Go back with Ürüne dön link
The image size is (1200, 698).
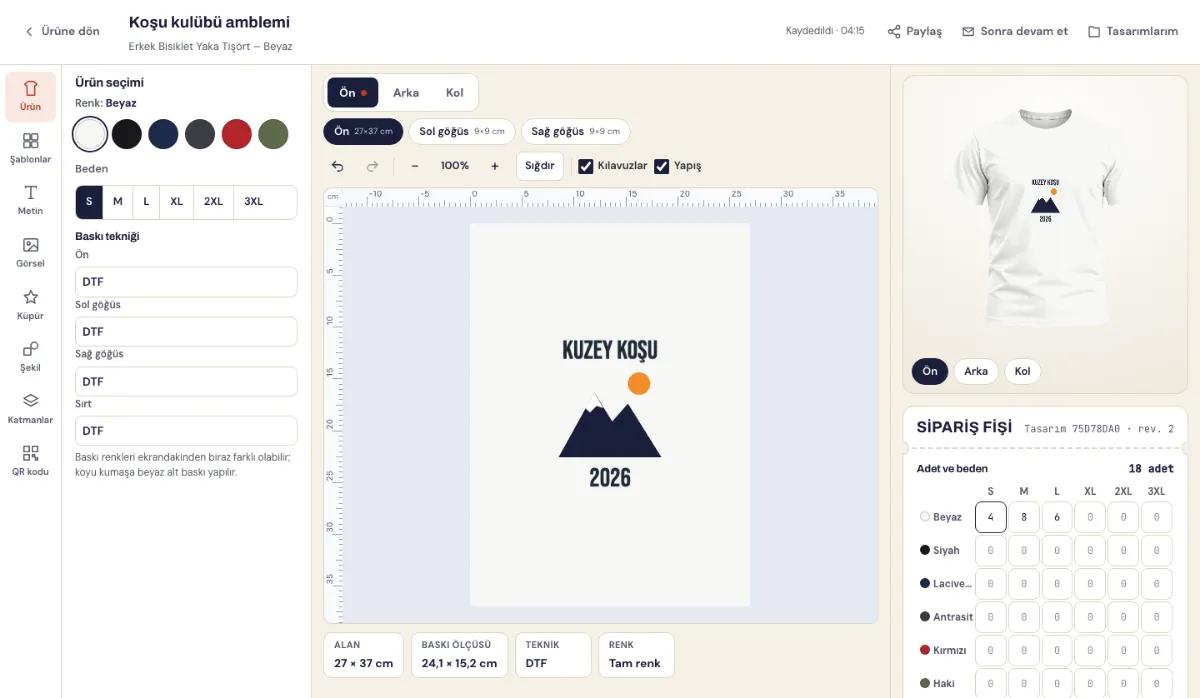point(62,32)
